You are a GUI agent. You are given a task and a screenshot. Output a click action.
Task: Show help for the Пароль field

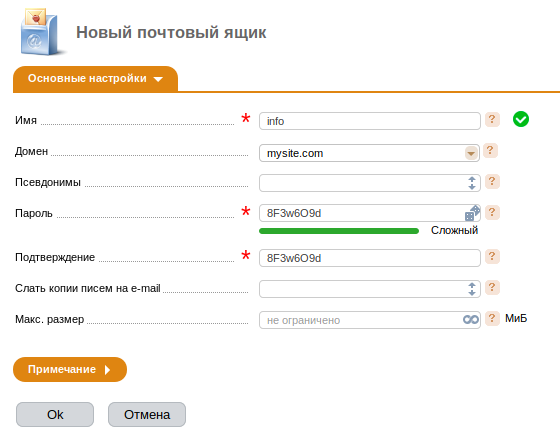pos(492,212)
